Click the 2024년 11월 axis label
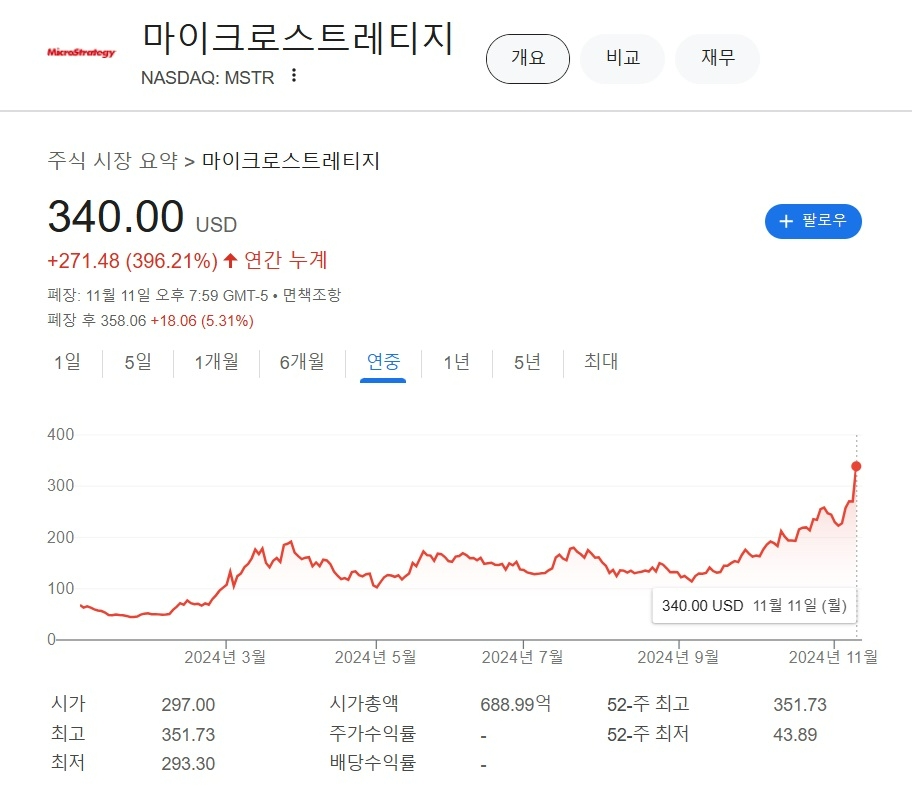912x792 pixels. pyautogui.click(x=833, y=658)
